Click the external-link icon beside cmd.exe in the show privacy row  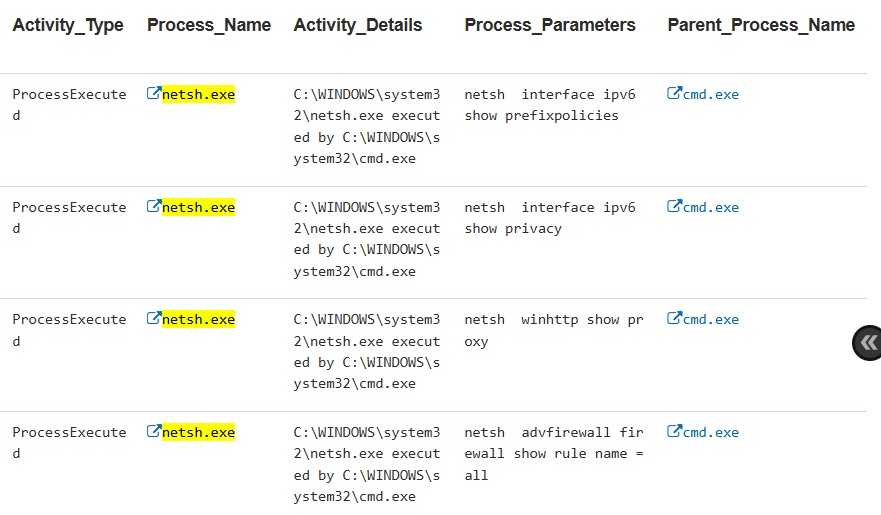[x=674, y=207]
